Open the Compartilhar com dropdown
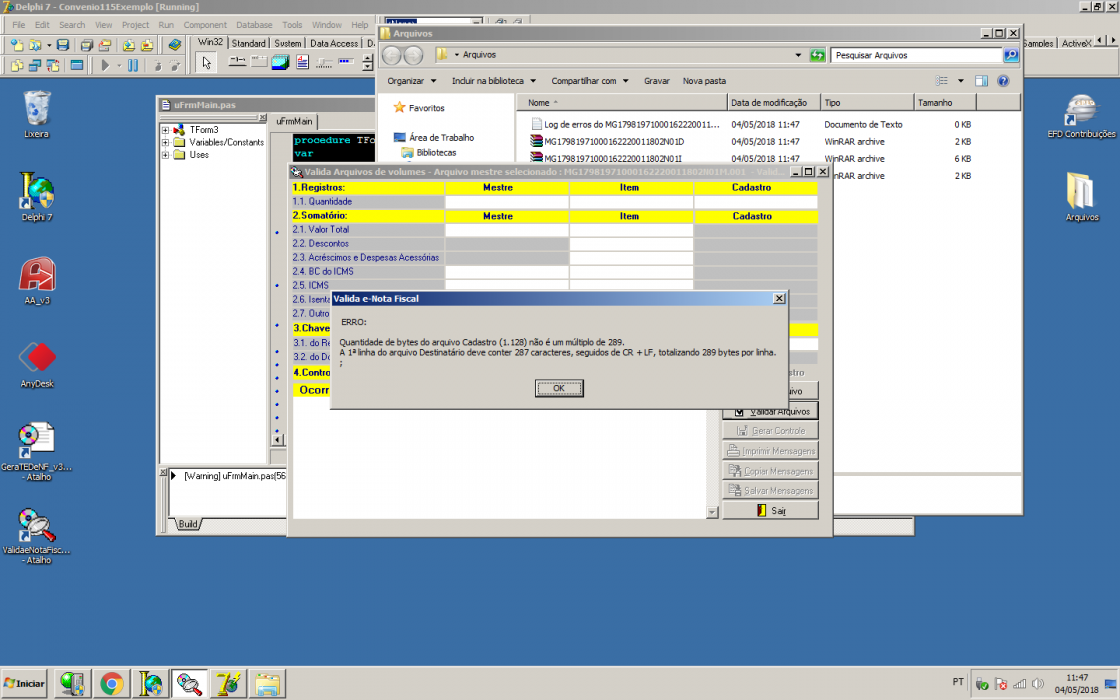Screen dimensions: 1120x700 point(589,81)
